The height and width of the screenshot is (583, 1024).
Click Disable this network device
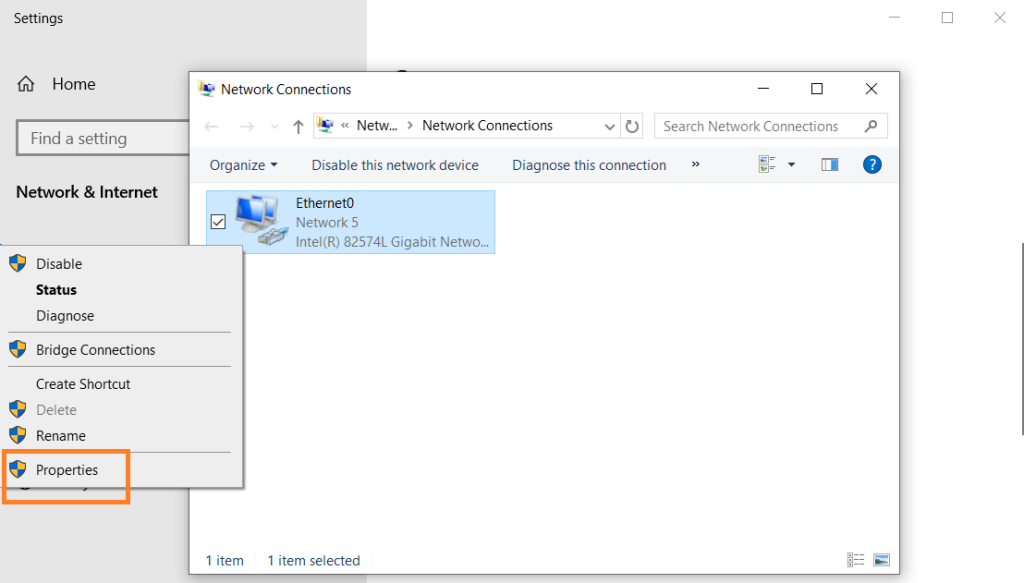pyautogui.click(x=395, y=165)
